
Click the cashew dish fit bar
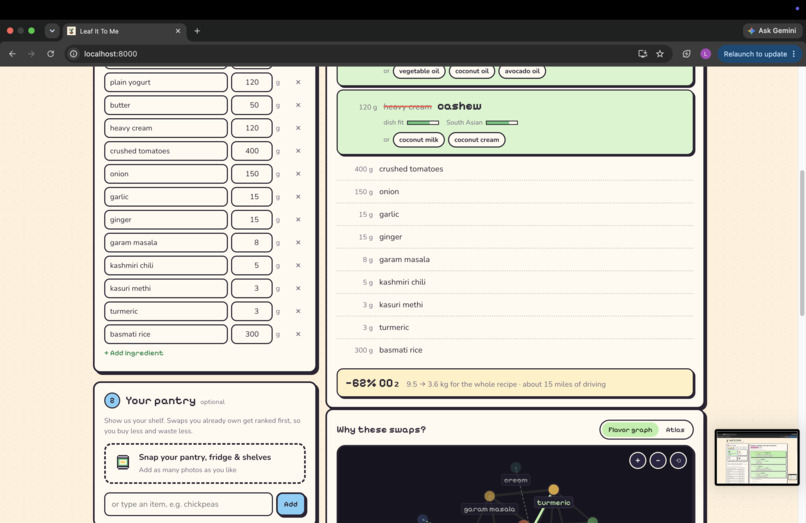pos(423,122)
